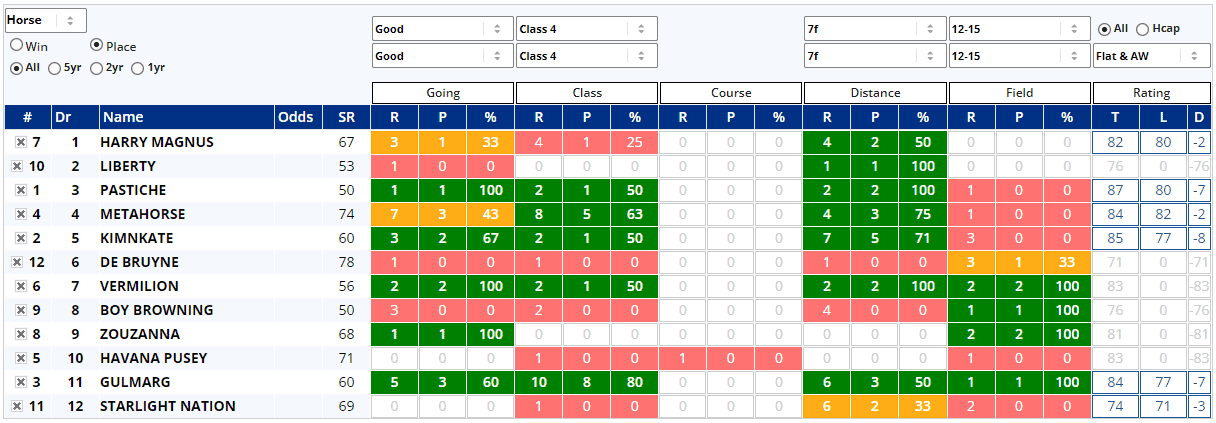Open the Horse dropdown selector
The image size is (1216, 423).
(45, 20)
